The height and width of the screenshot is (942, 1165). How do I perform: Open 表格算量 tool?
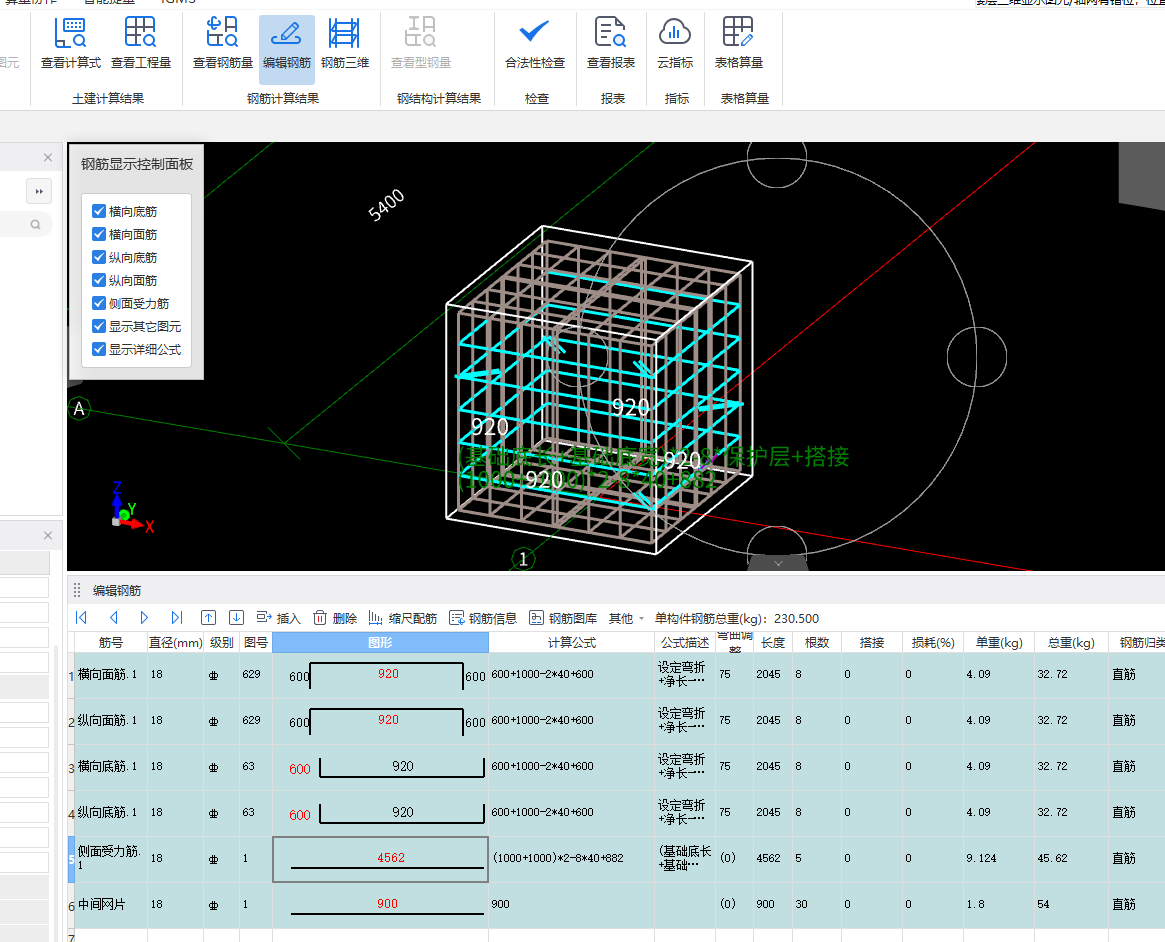739,45
